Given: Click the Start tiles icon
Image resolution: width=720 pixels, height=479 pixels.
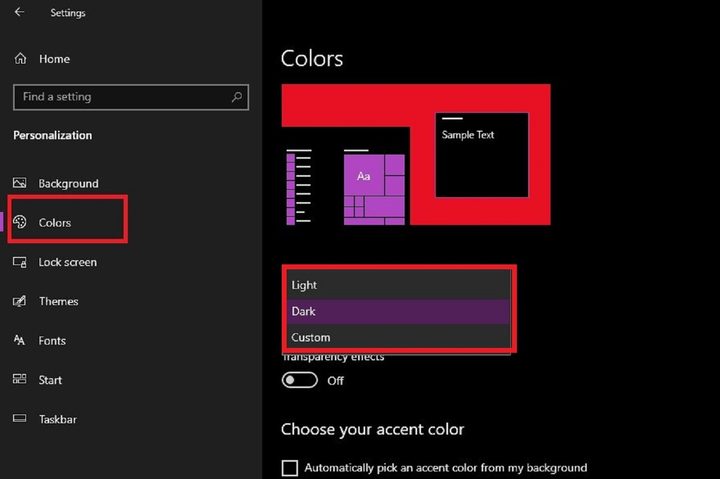Looking at the screenshot, I should (x=19, y=379).
